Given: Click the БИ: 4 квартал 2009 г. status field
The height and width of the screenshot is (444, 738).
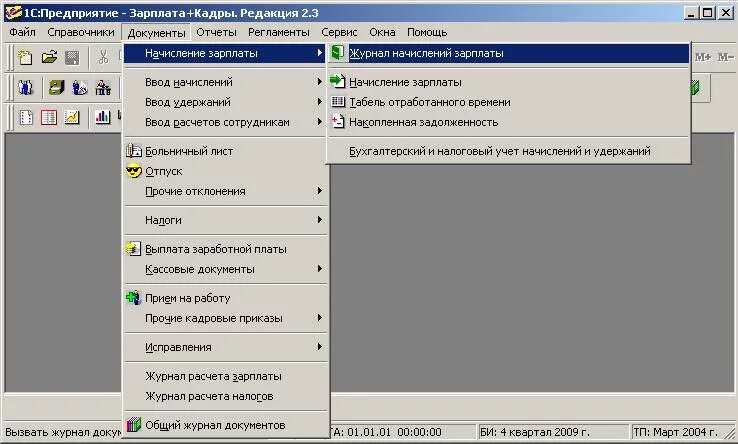Looking at the screenshot, I should [x=553, y=432].
